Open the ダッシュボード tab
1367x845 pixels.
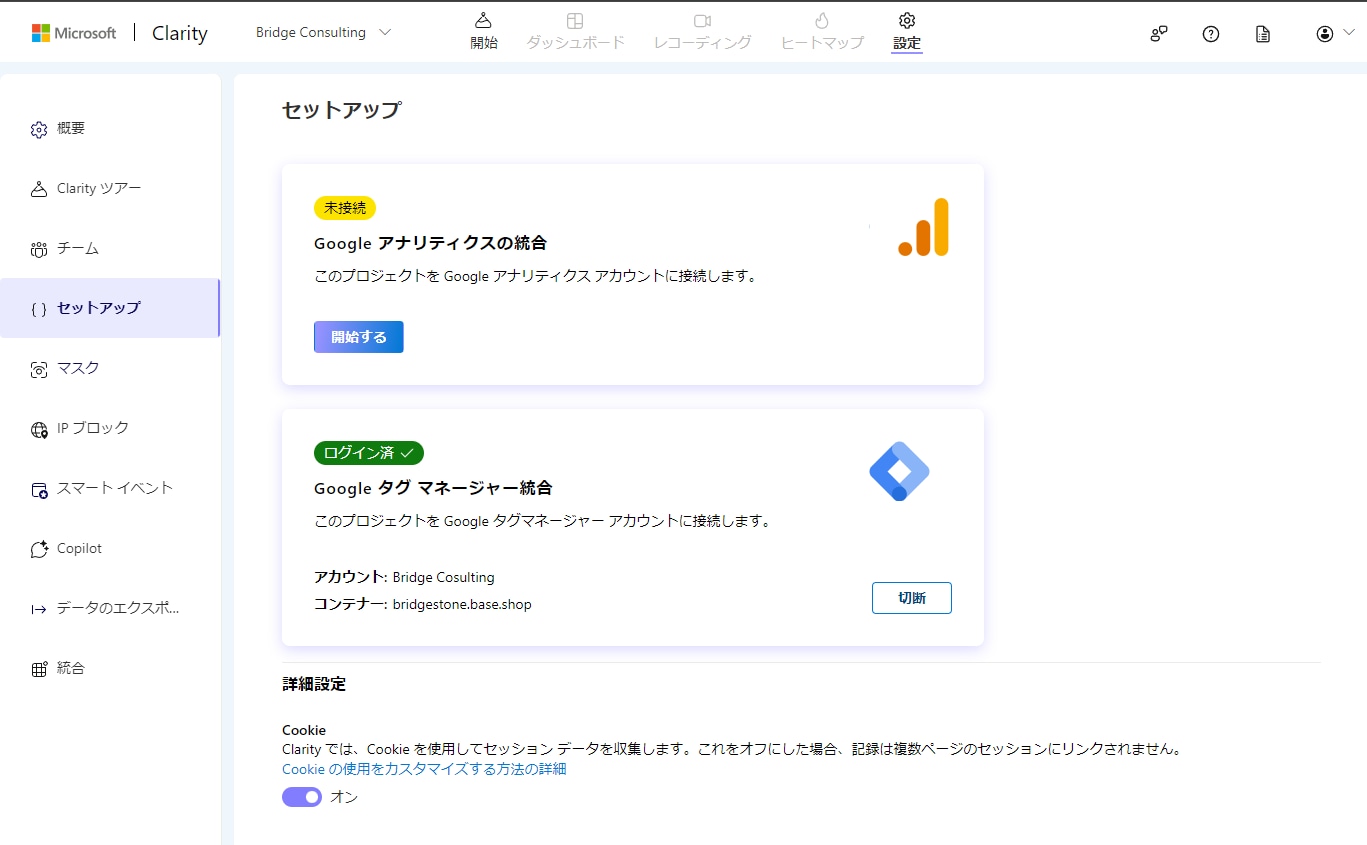pyautogui.click(x=575, y=32)
